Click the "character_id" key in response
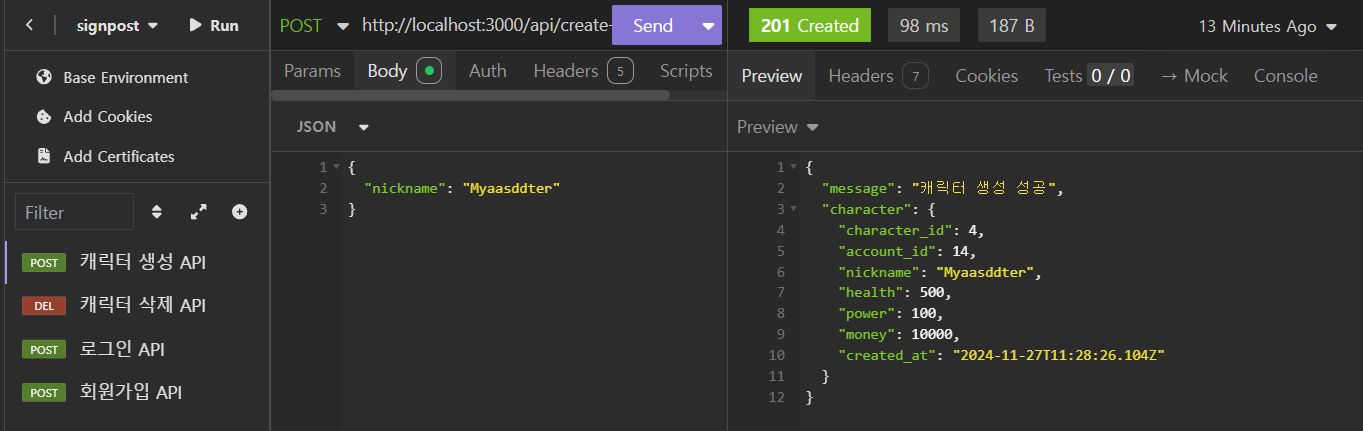 pyautogui.click(x=895, y=231)
